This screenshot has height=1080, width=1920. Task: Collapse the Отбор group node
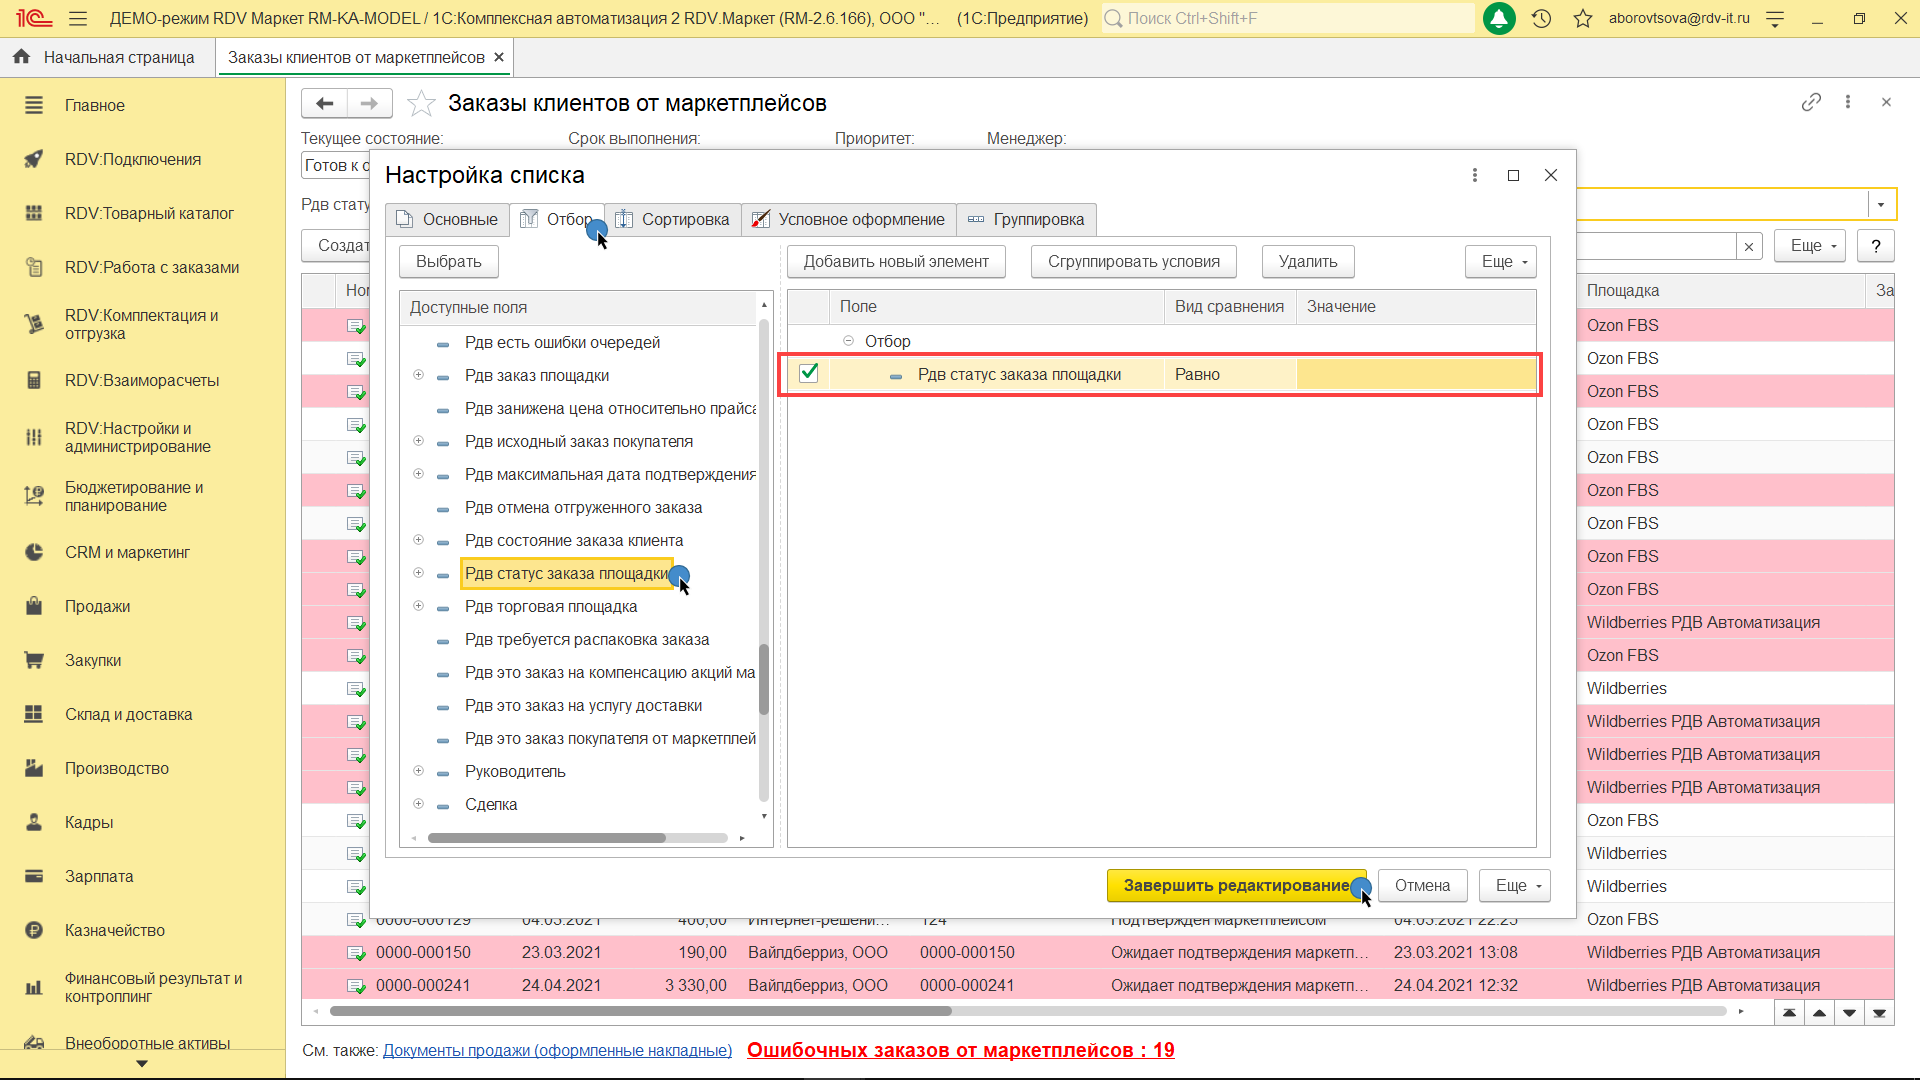point(848,341)
